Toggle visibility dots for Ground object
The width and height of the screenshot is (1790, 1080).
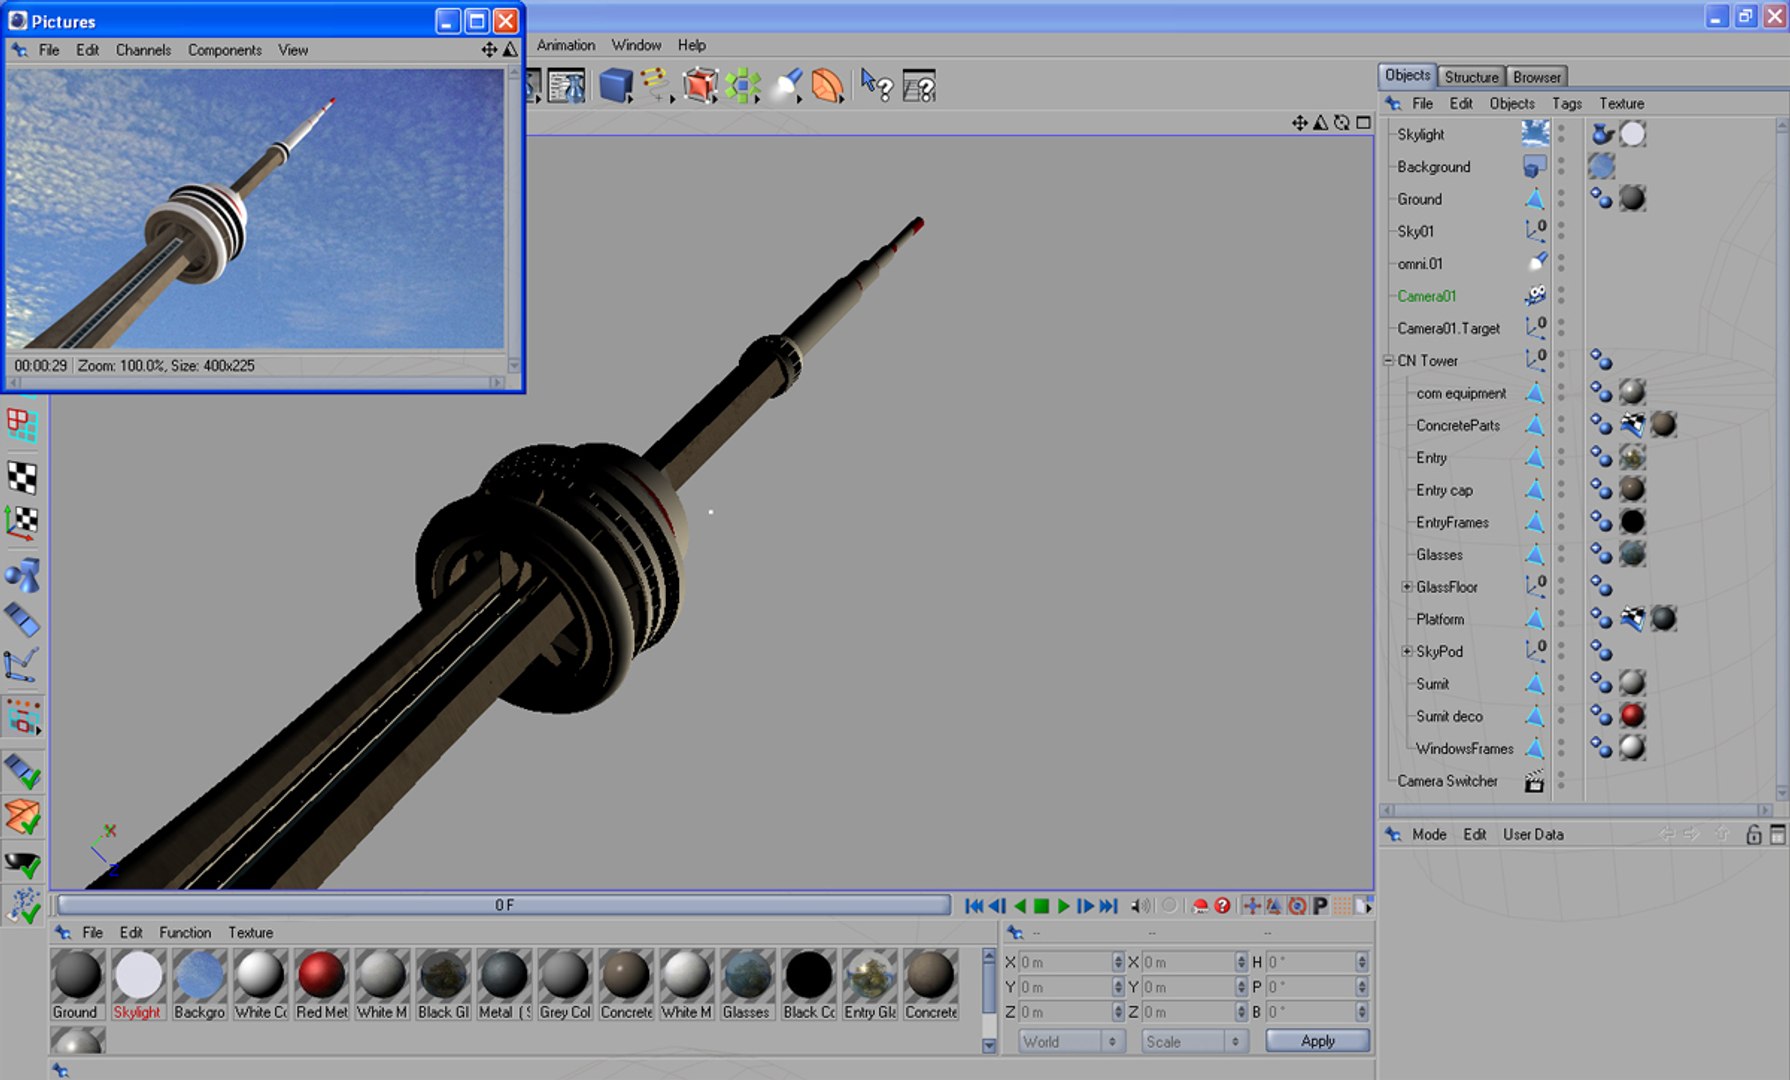1561,199
